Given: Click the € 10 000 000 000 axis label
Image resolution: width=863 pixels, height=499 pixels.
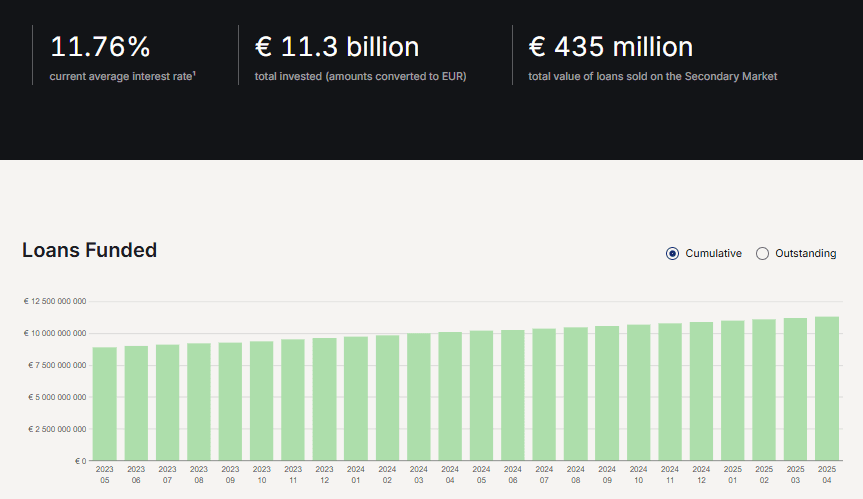Looking at the screenshot, I should tap(55, 333).
